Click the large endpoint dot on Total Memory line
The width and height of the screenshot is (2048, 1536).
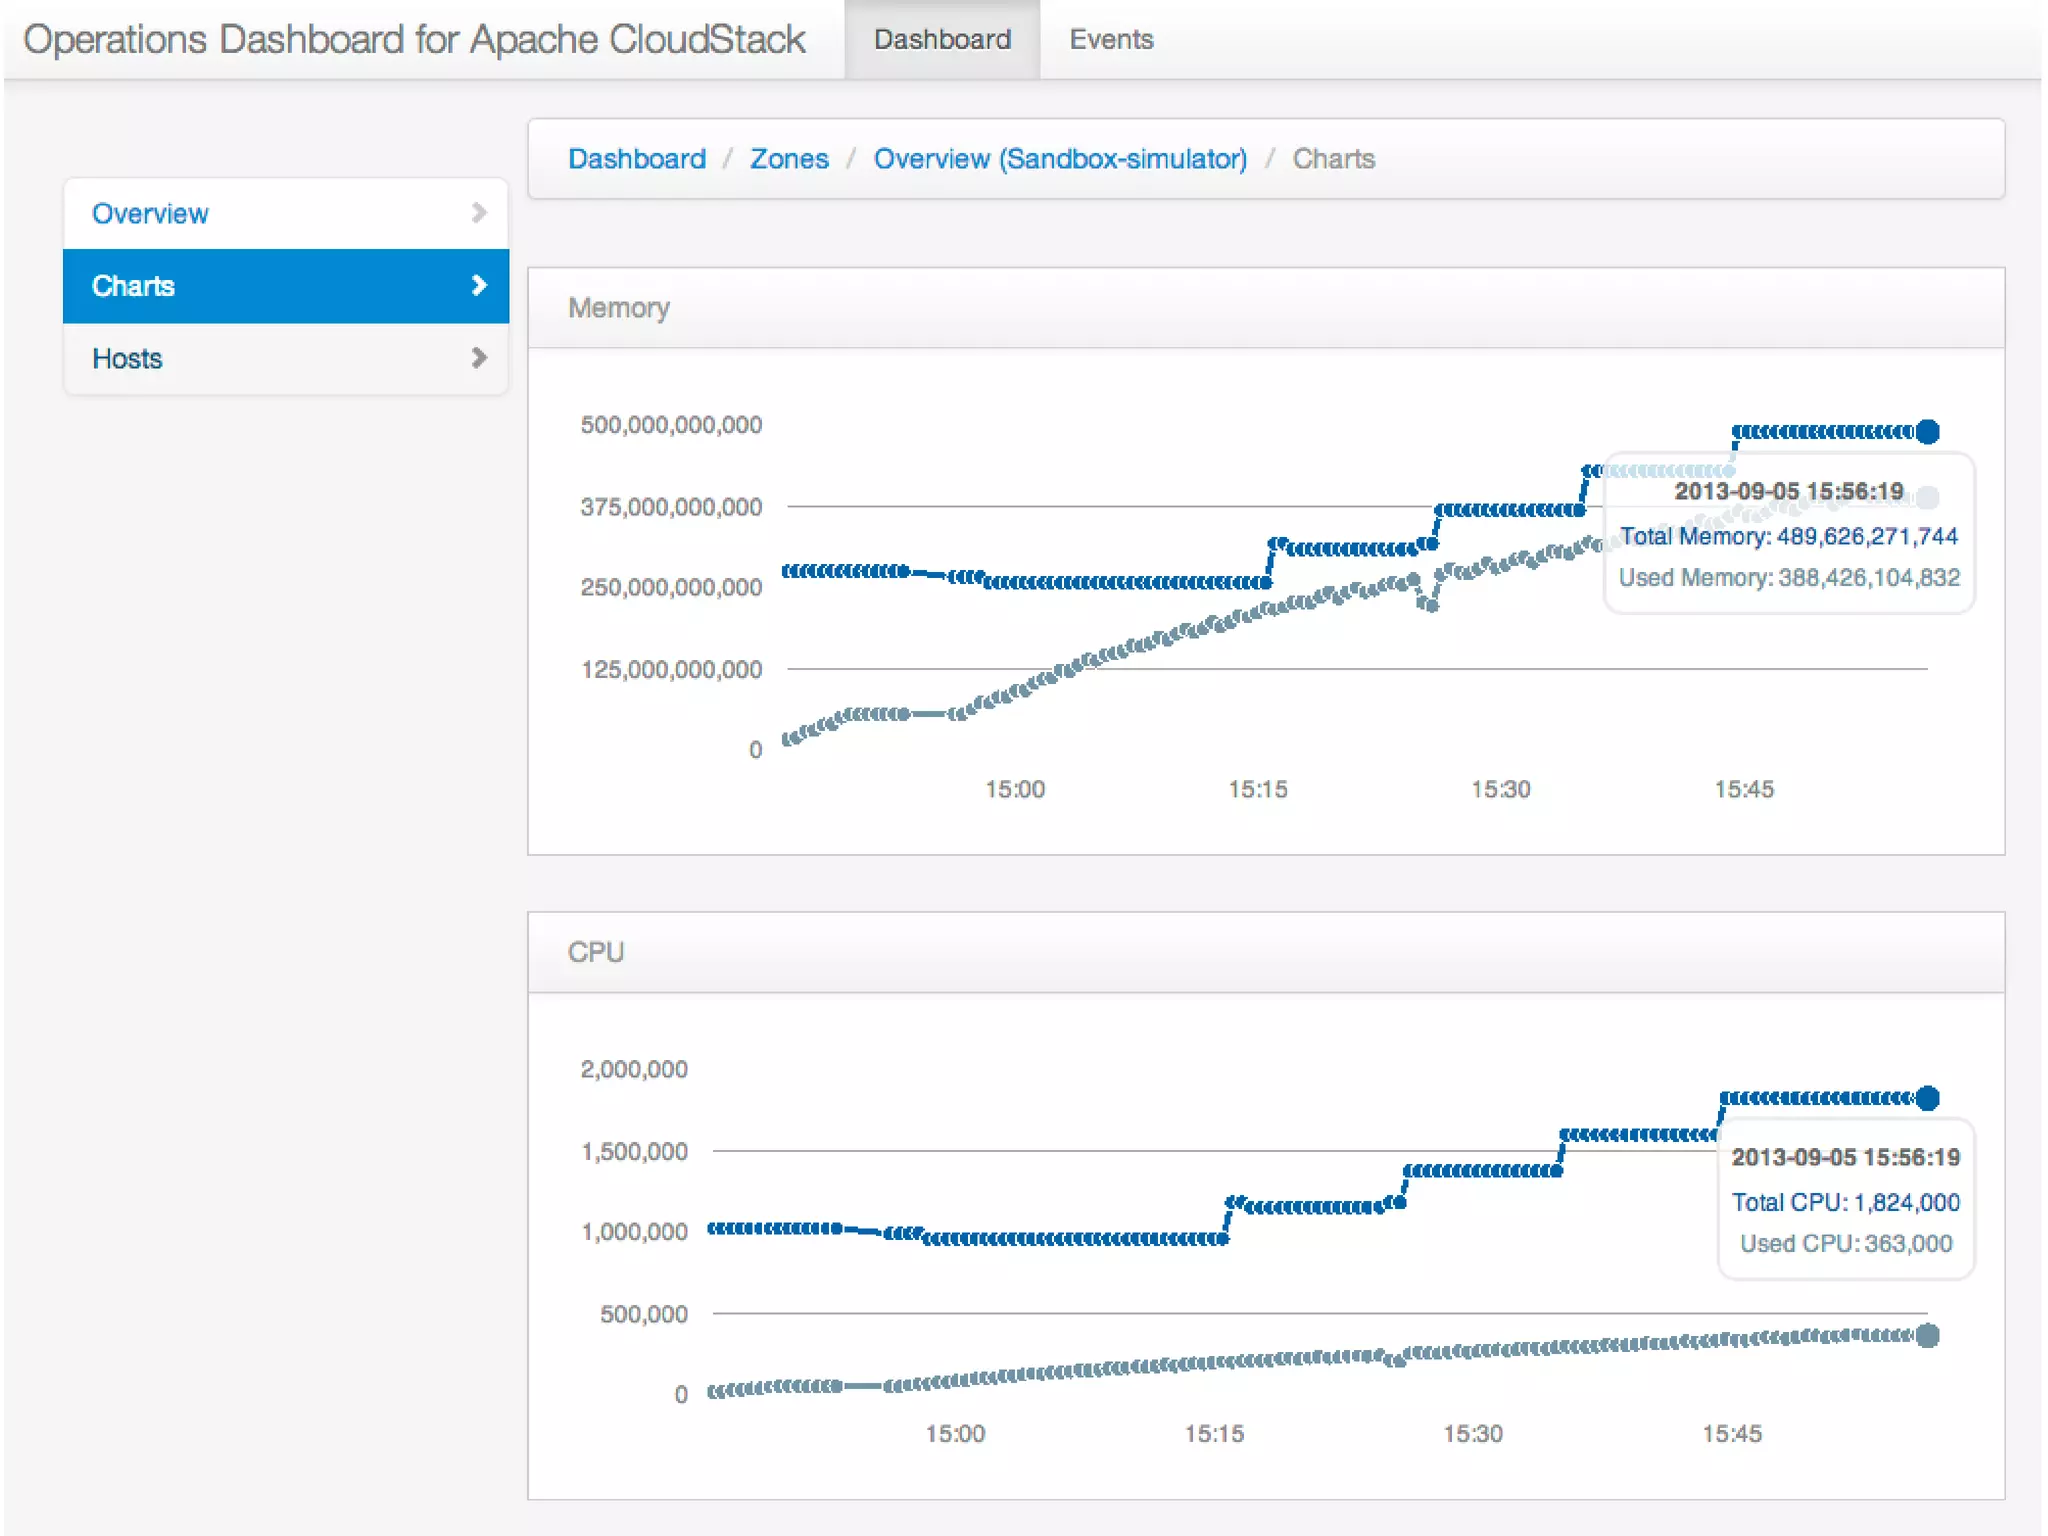(x=1927, y=432)
